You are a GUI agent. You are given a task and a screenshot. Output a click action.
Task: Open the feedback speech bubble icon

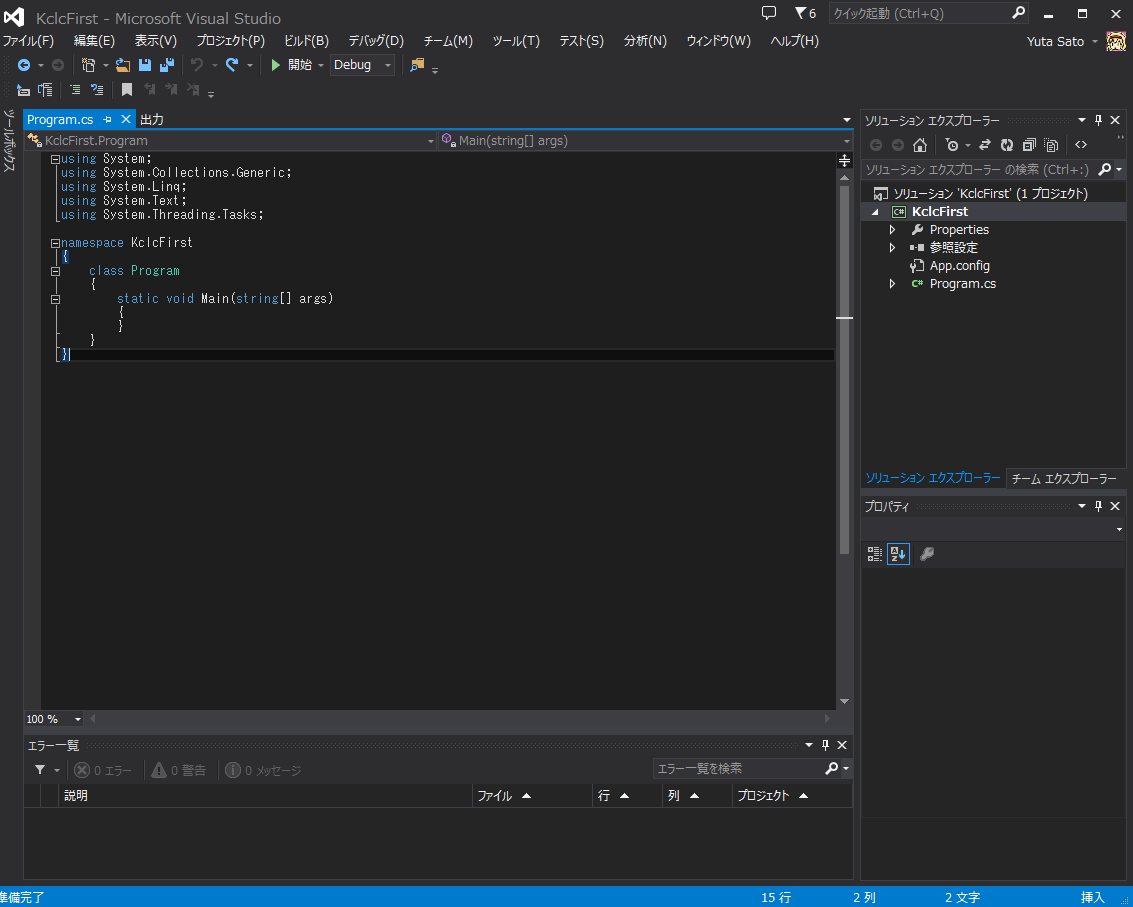pyautogui.click(x=769, y=13)
